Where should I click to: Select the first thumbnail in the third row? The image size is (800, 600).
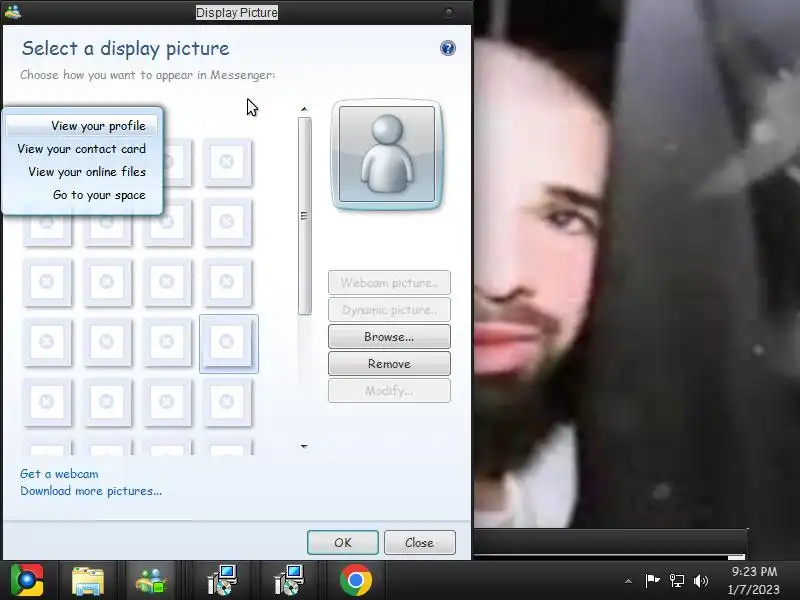click(x=47, y=282)
